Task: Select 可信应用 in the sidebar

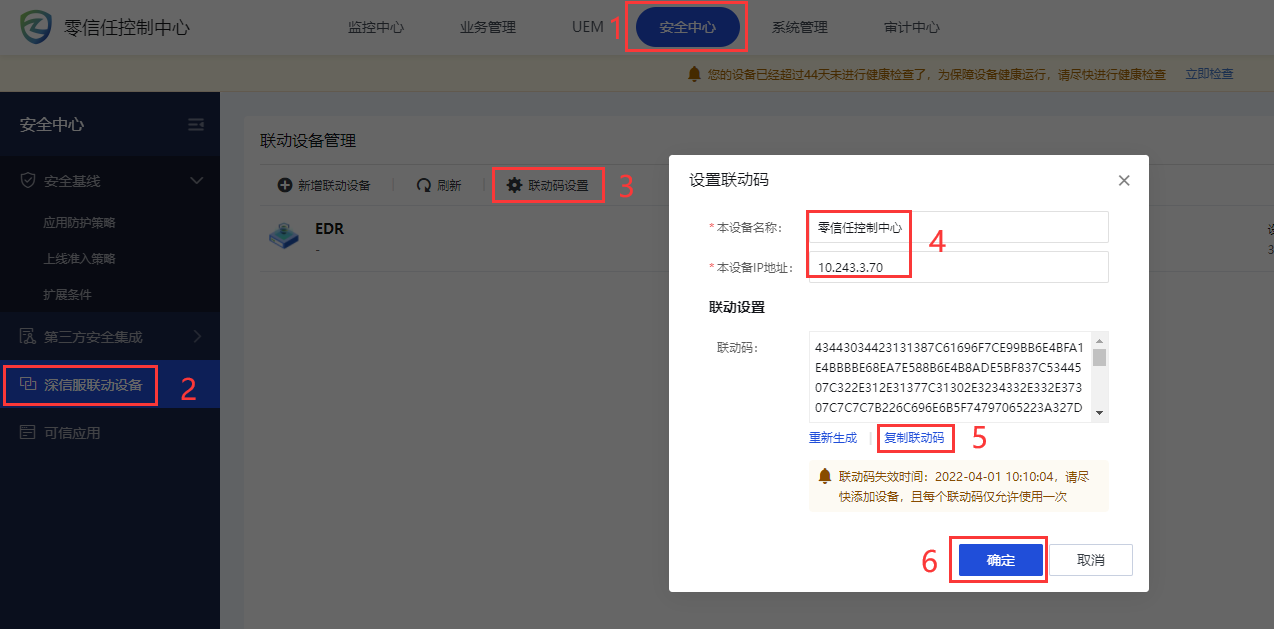Action: point(110,432)
